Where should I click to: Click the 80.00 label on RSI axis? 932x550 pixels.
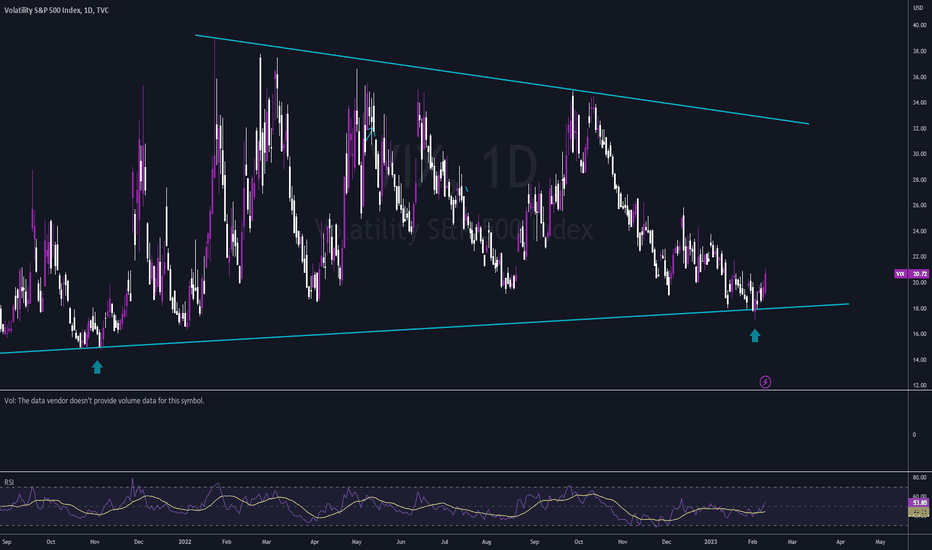(x=920, y=477)
